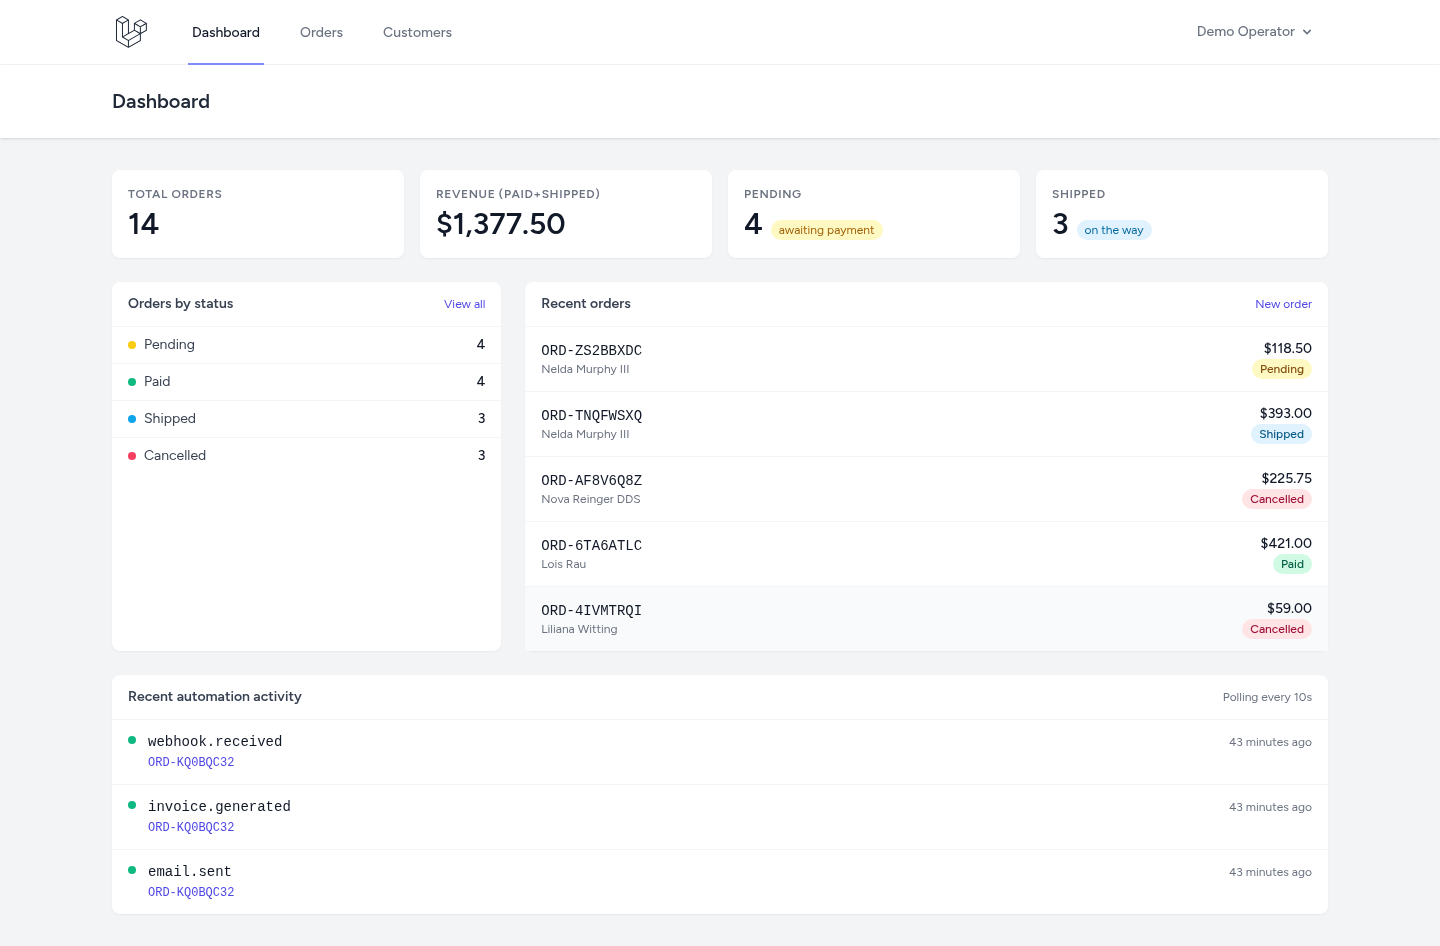The height and width of the screenshot is (946, 1440).
Task: Click the Recent automation activity heading
Action: coord(215,696)
